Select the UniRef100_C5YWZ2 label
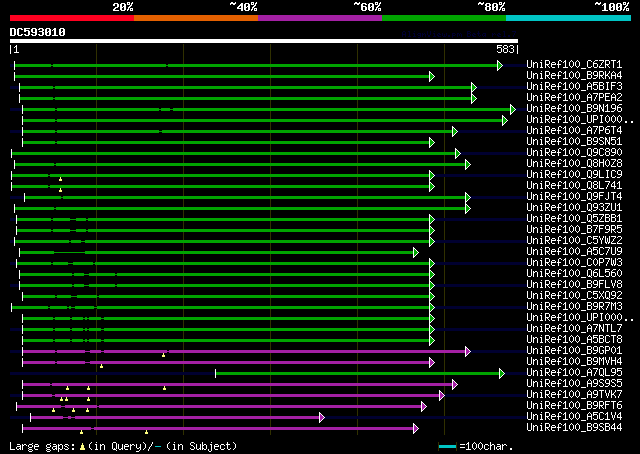This screenshot has height=454, width=640. point(574,241)
